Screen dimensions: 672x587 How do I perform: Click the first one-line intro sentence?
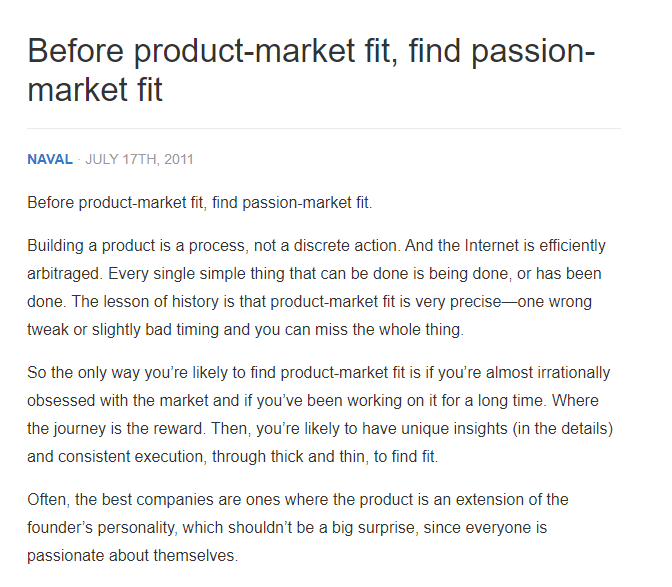[199, 202]
